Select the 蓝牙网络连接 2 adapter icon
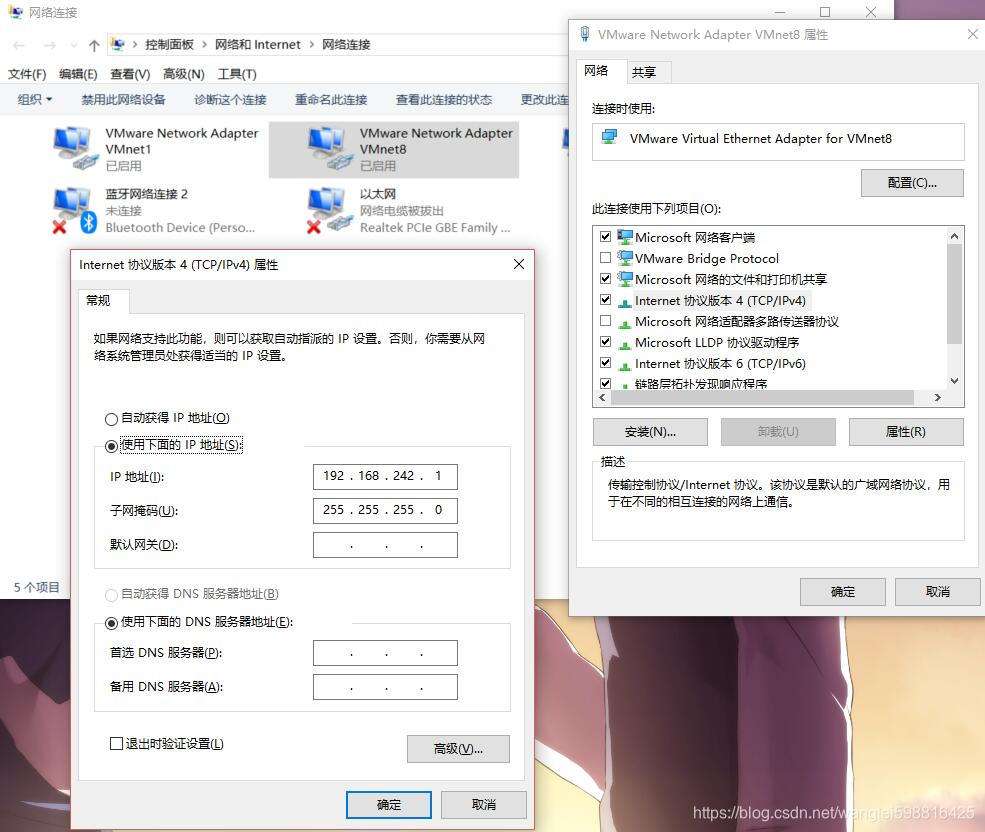 75,211
